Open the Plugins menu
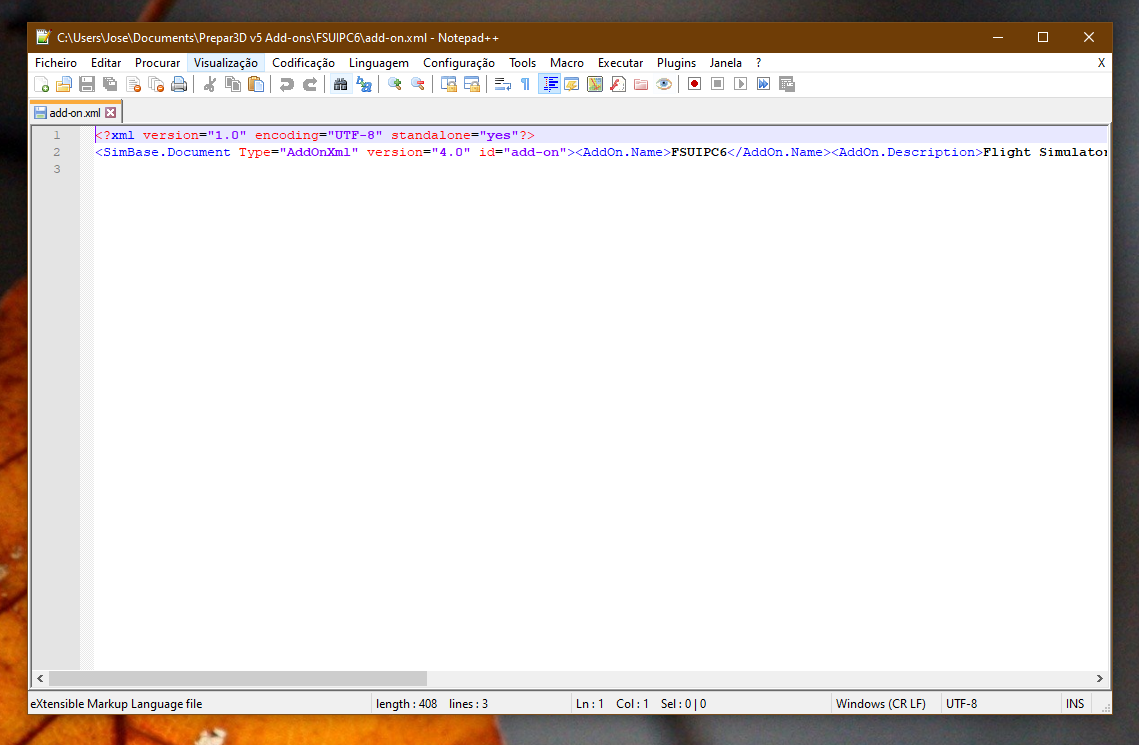1139x745 pixels. 676,63
